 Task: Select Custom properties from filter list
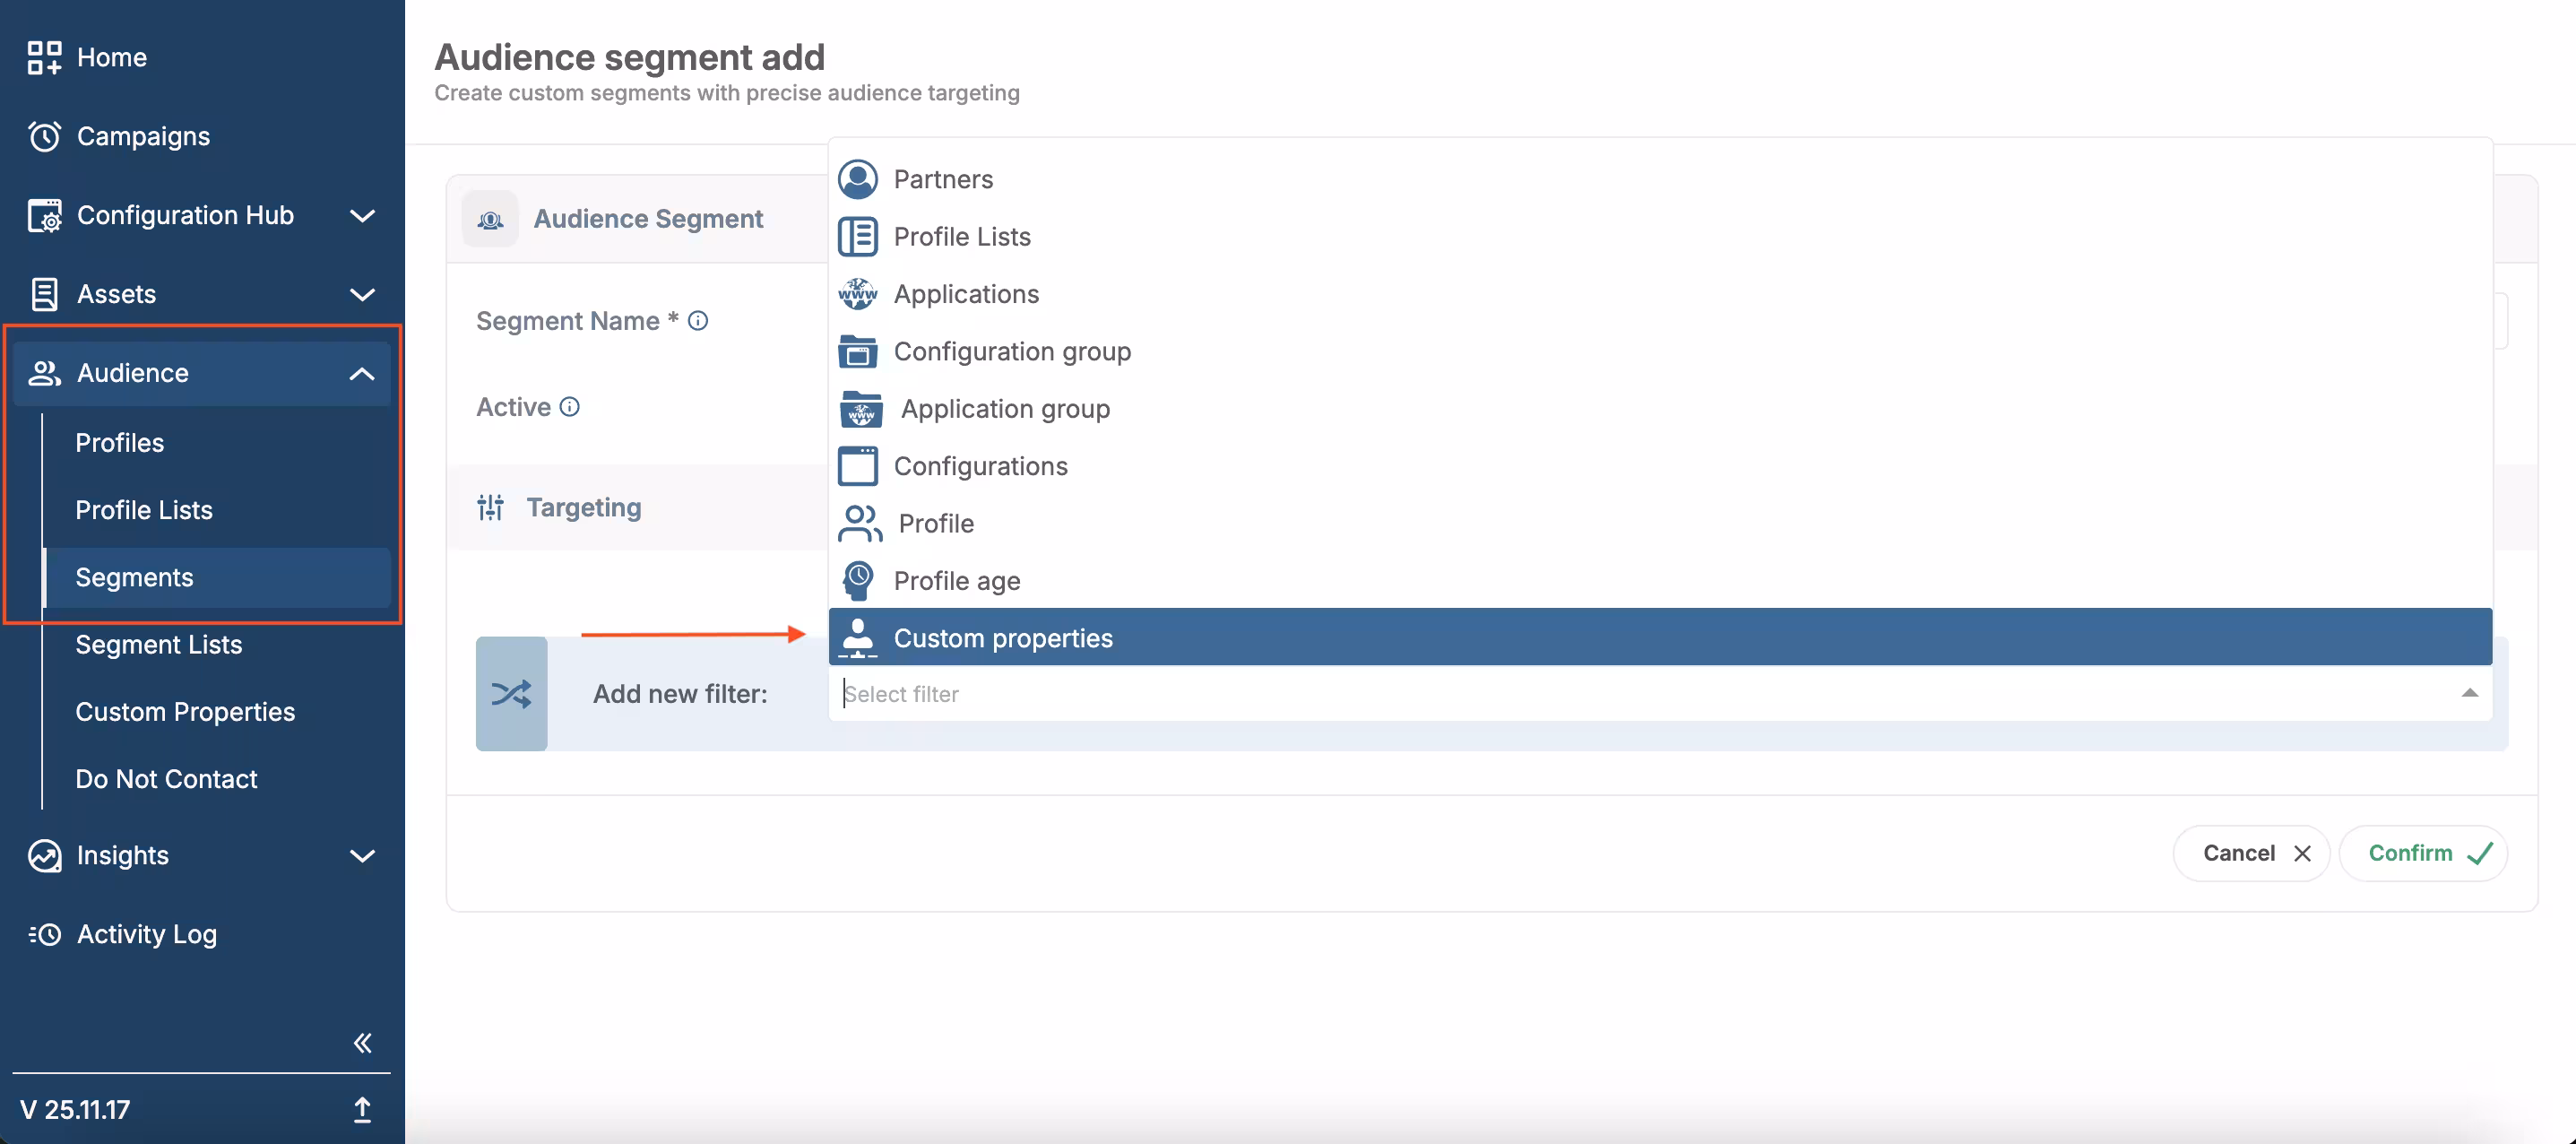coord(1002,637)
